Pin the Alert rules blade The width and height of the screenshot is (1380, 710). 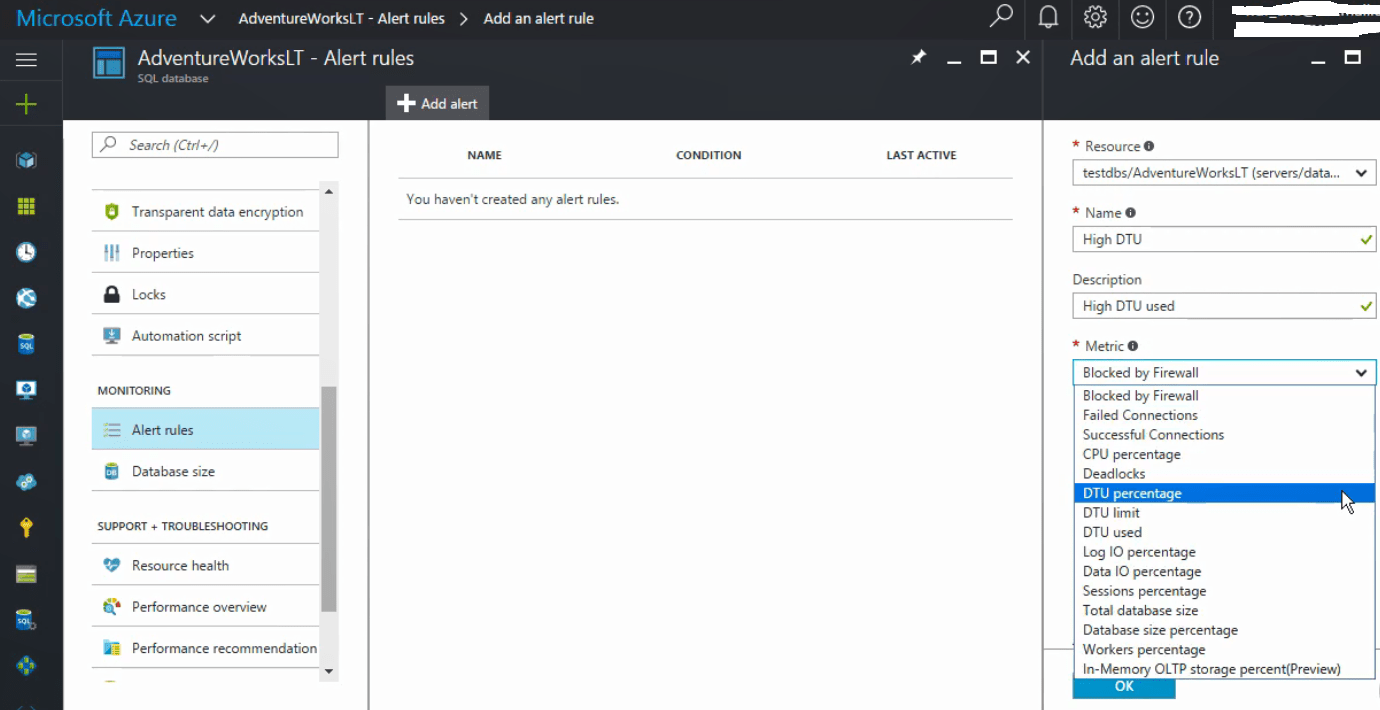point(919,58)
